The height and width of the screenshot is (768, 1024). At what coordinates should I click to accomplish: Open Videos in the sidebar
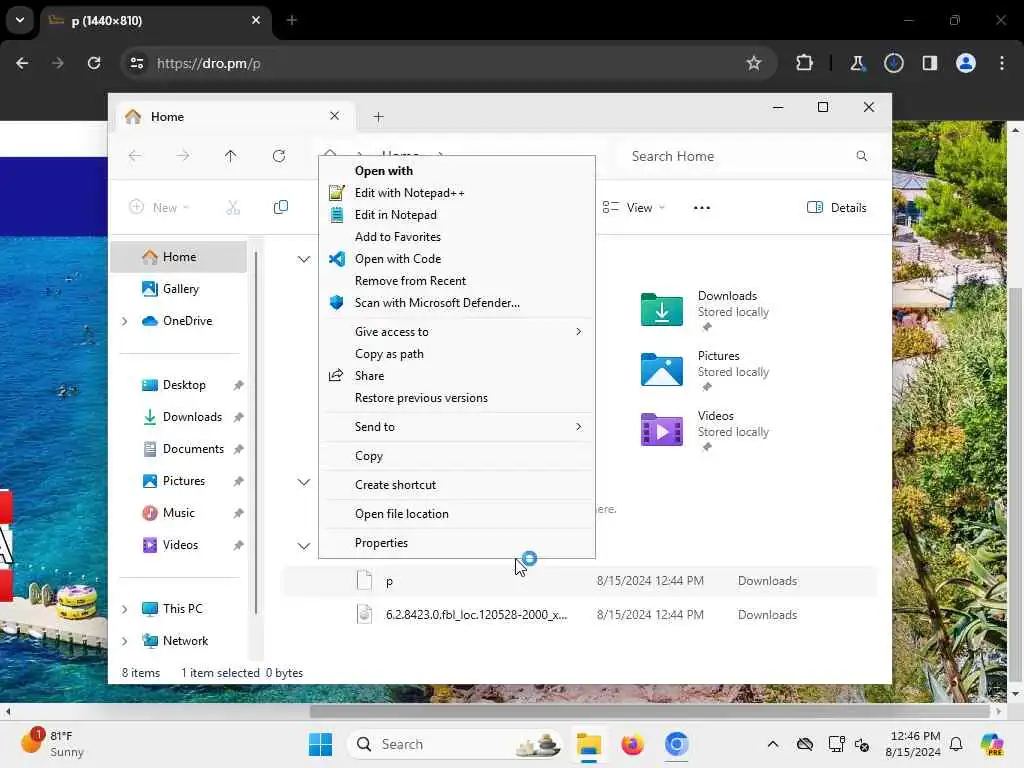click(179, 545)
